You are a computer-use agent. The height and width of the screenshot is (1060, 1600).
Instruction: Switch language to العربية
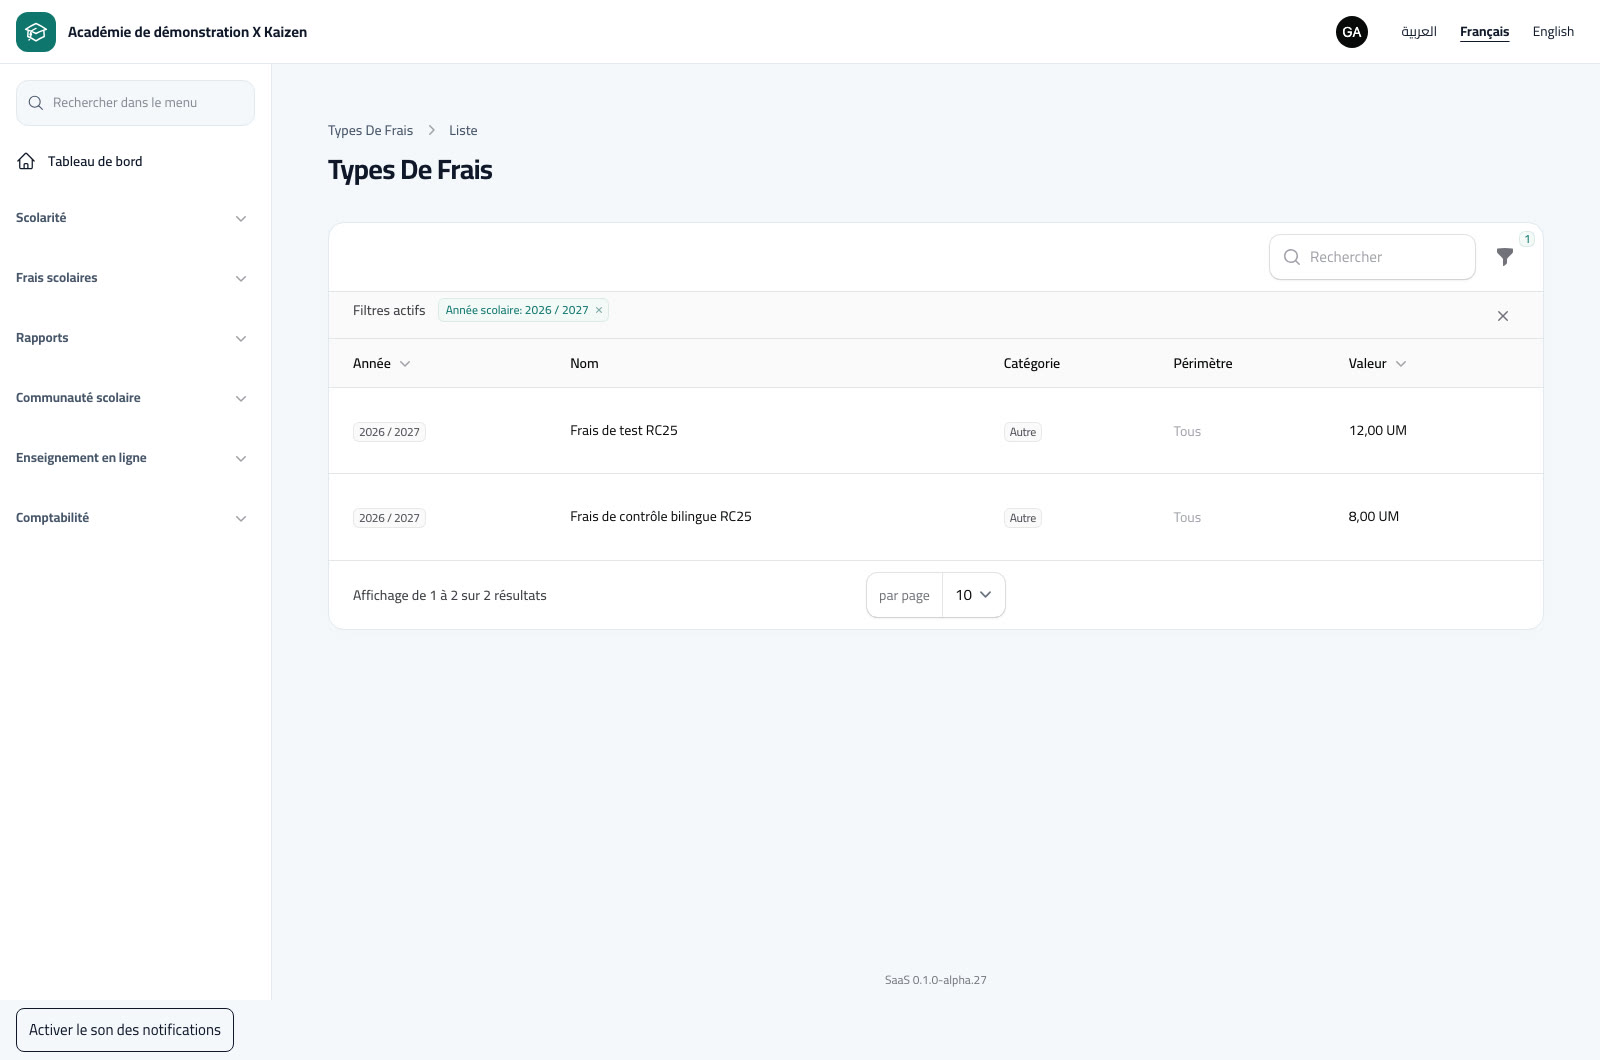(1418, 32)
